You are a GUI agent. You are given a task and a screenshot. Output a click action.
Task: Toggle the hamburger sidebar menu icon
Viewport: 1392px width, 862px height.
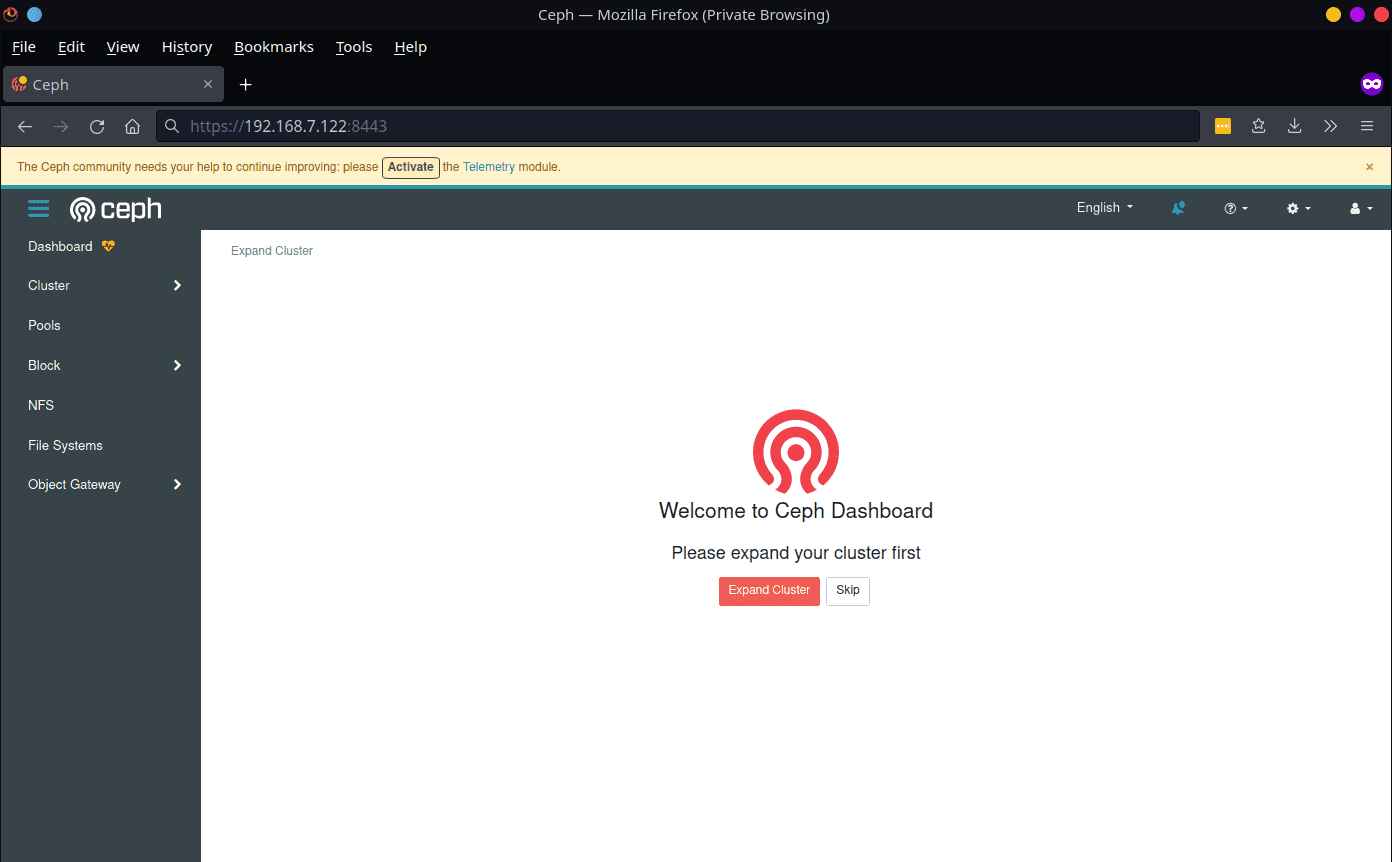tap(38, 208)
